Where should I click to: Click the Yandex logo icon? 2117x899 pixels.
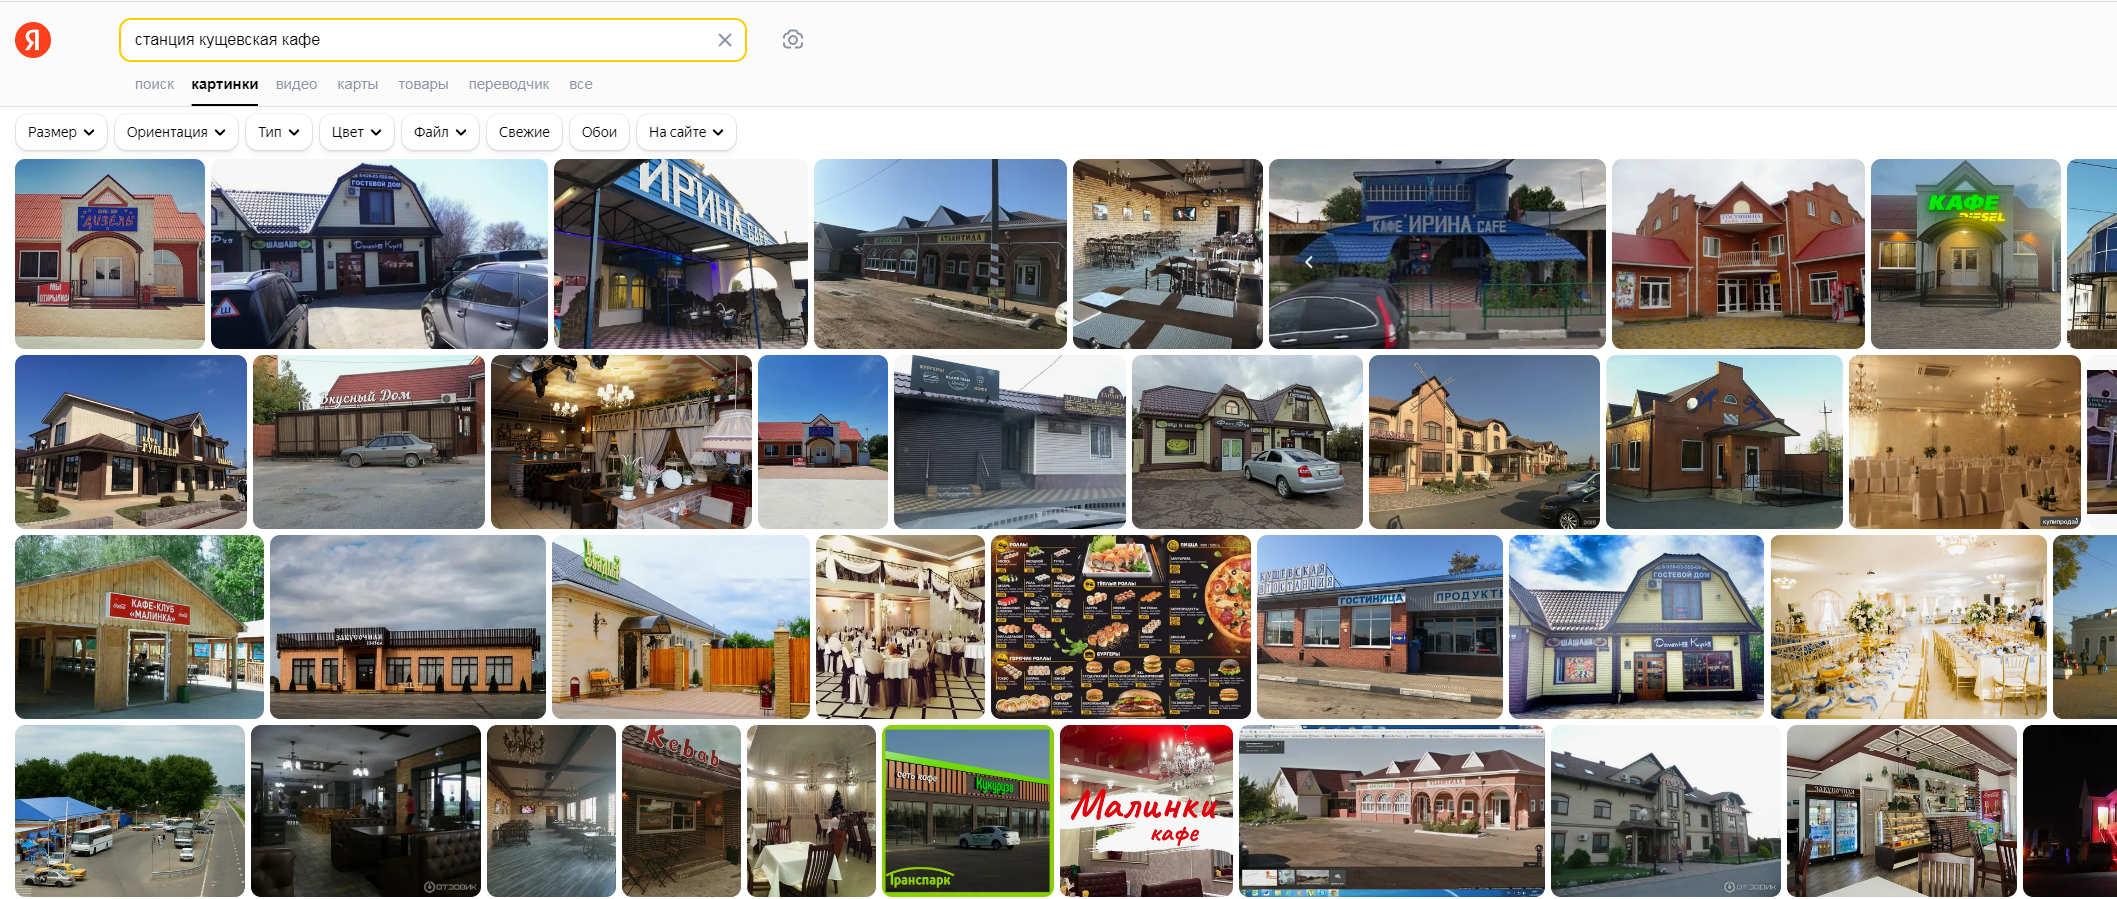tap(33, 40)
